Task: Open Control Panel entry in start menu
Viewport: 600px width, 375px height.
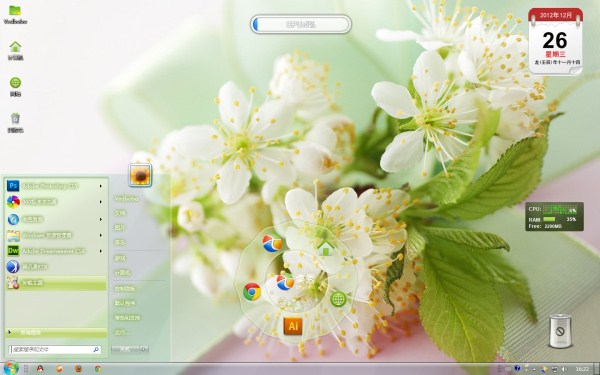Action: coord(125,289)
